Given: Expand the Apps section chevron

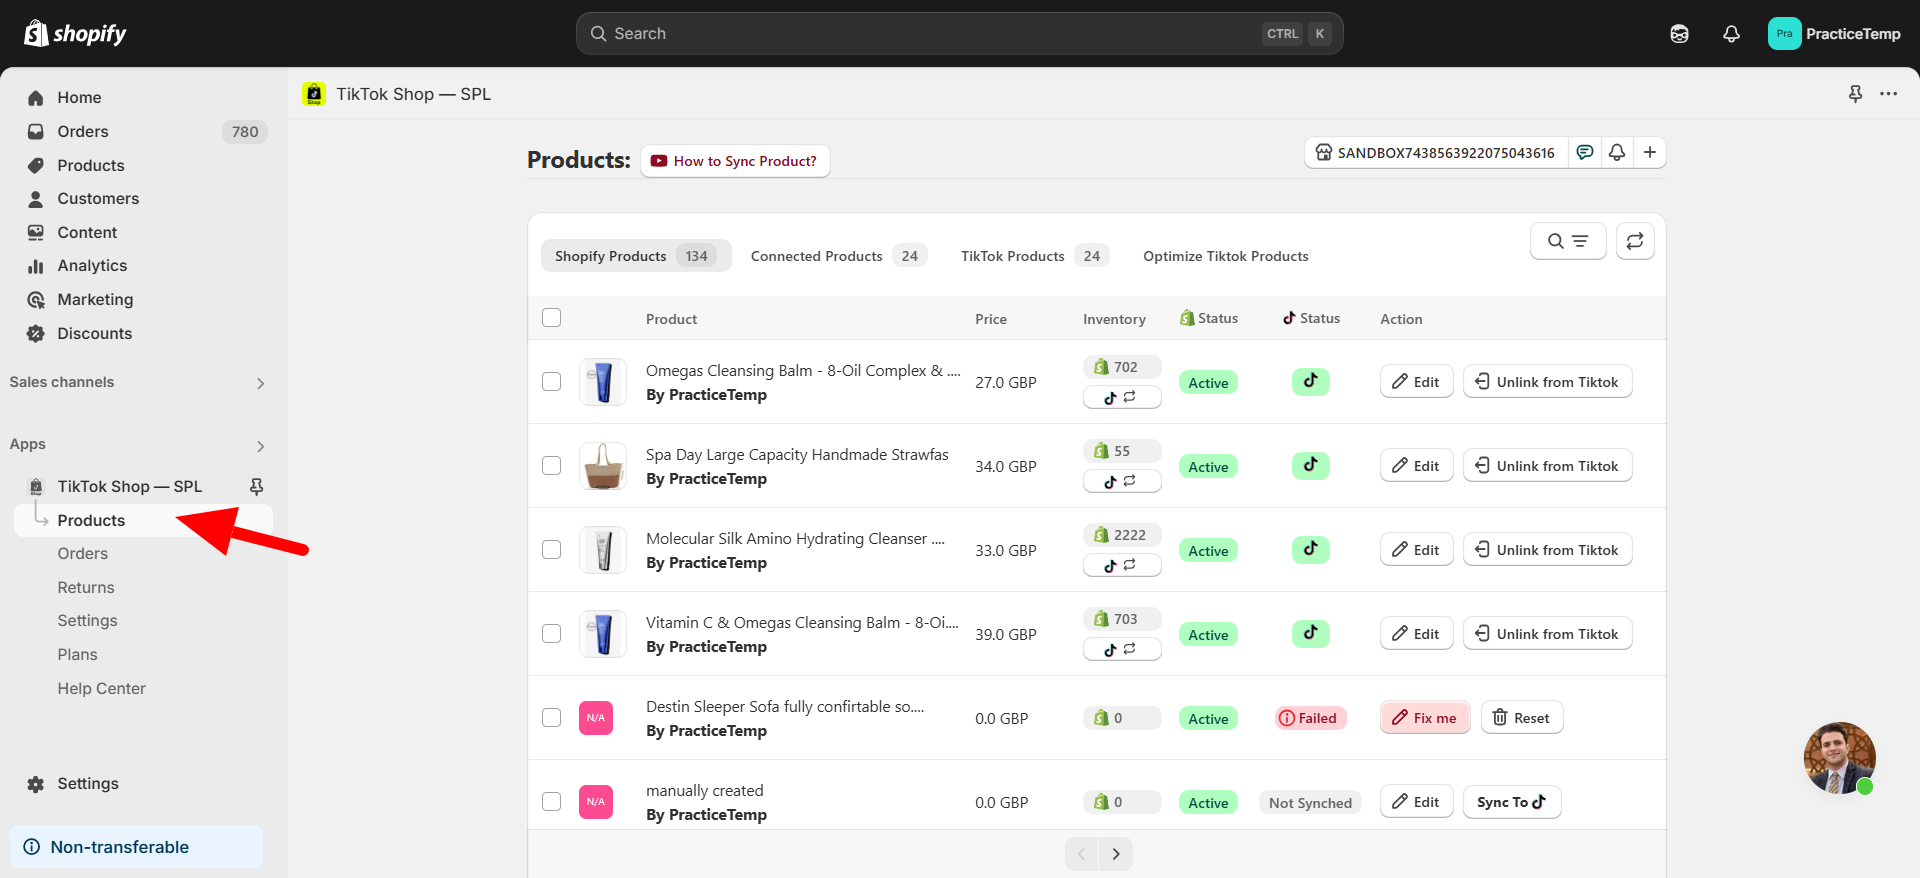Looking at the screenshot, I should coord(260,446).
